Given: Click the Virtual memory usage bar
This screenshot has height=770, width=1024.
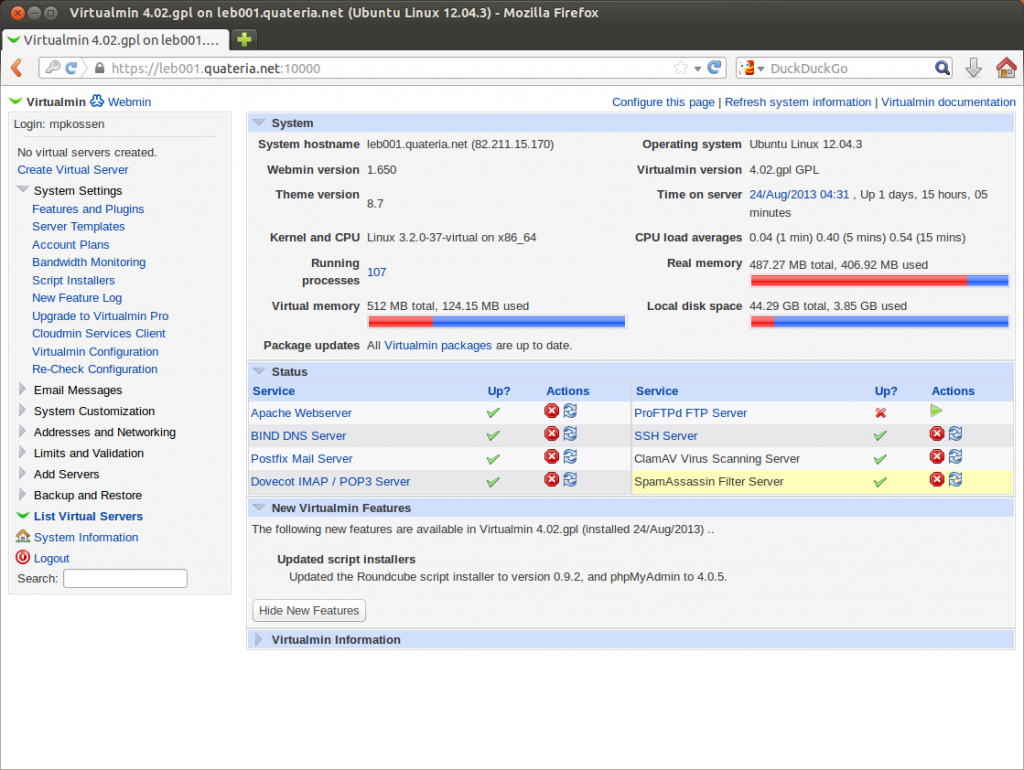Looking at the screenshot, I should click(x=497, y=322).
